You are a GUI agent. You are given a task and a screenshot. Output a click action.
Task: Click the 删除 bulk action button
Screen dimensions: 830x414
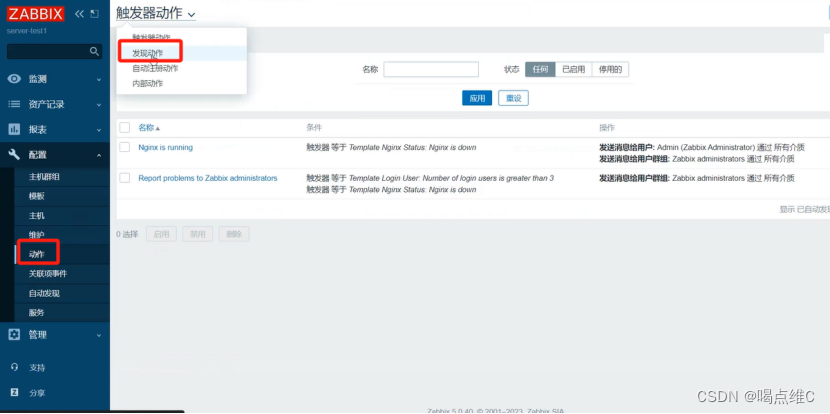(233, 234)
